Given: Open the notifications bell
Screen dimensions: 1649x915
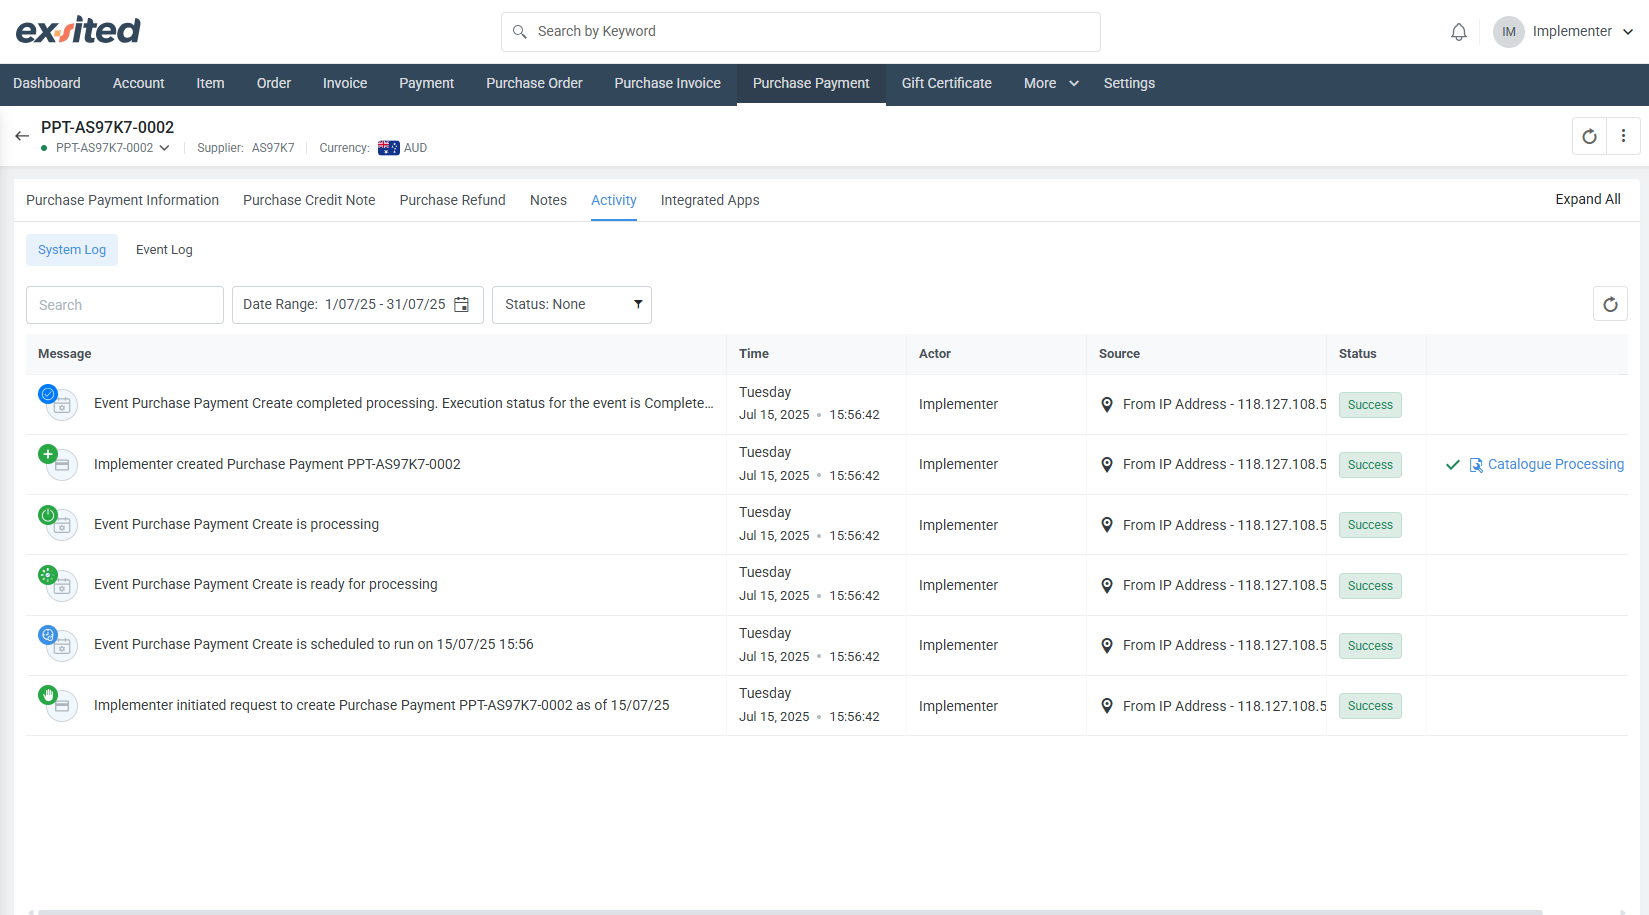Looking at the screenshot, I should (x=1459, y=32).
